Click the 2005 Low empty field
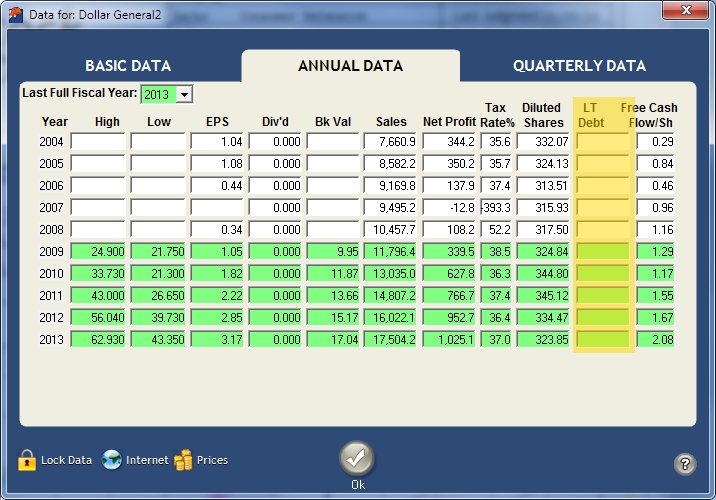 coord(158,163)
